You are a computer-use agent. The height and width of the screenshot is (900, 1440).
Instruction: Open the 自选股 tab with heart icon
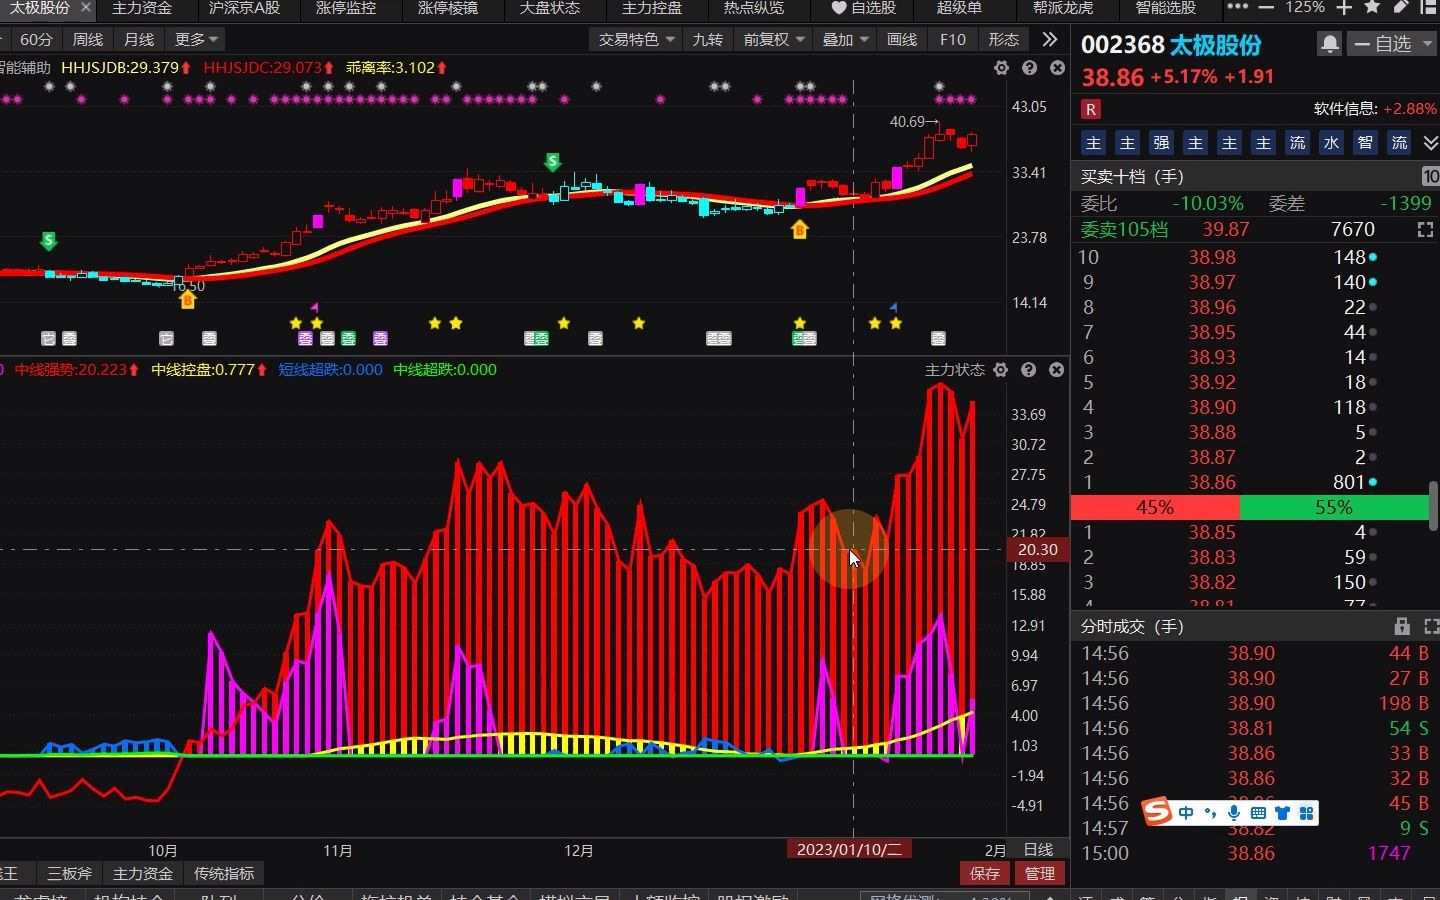(864, 8)
